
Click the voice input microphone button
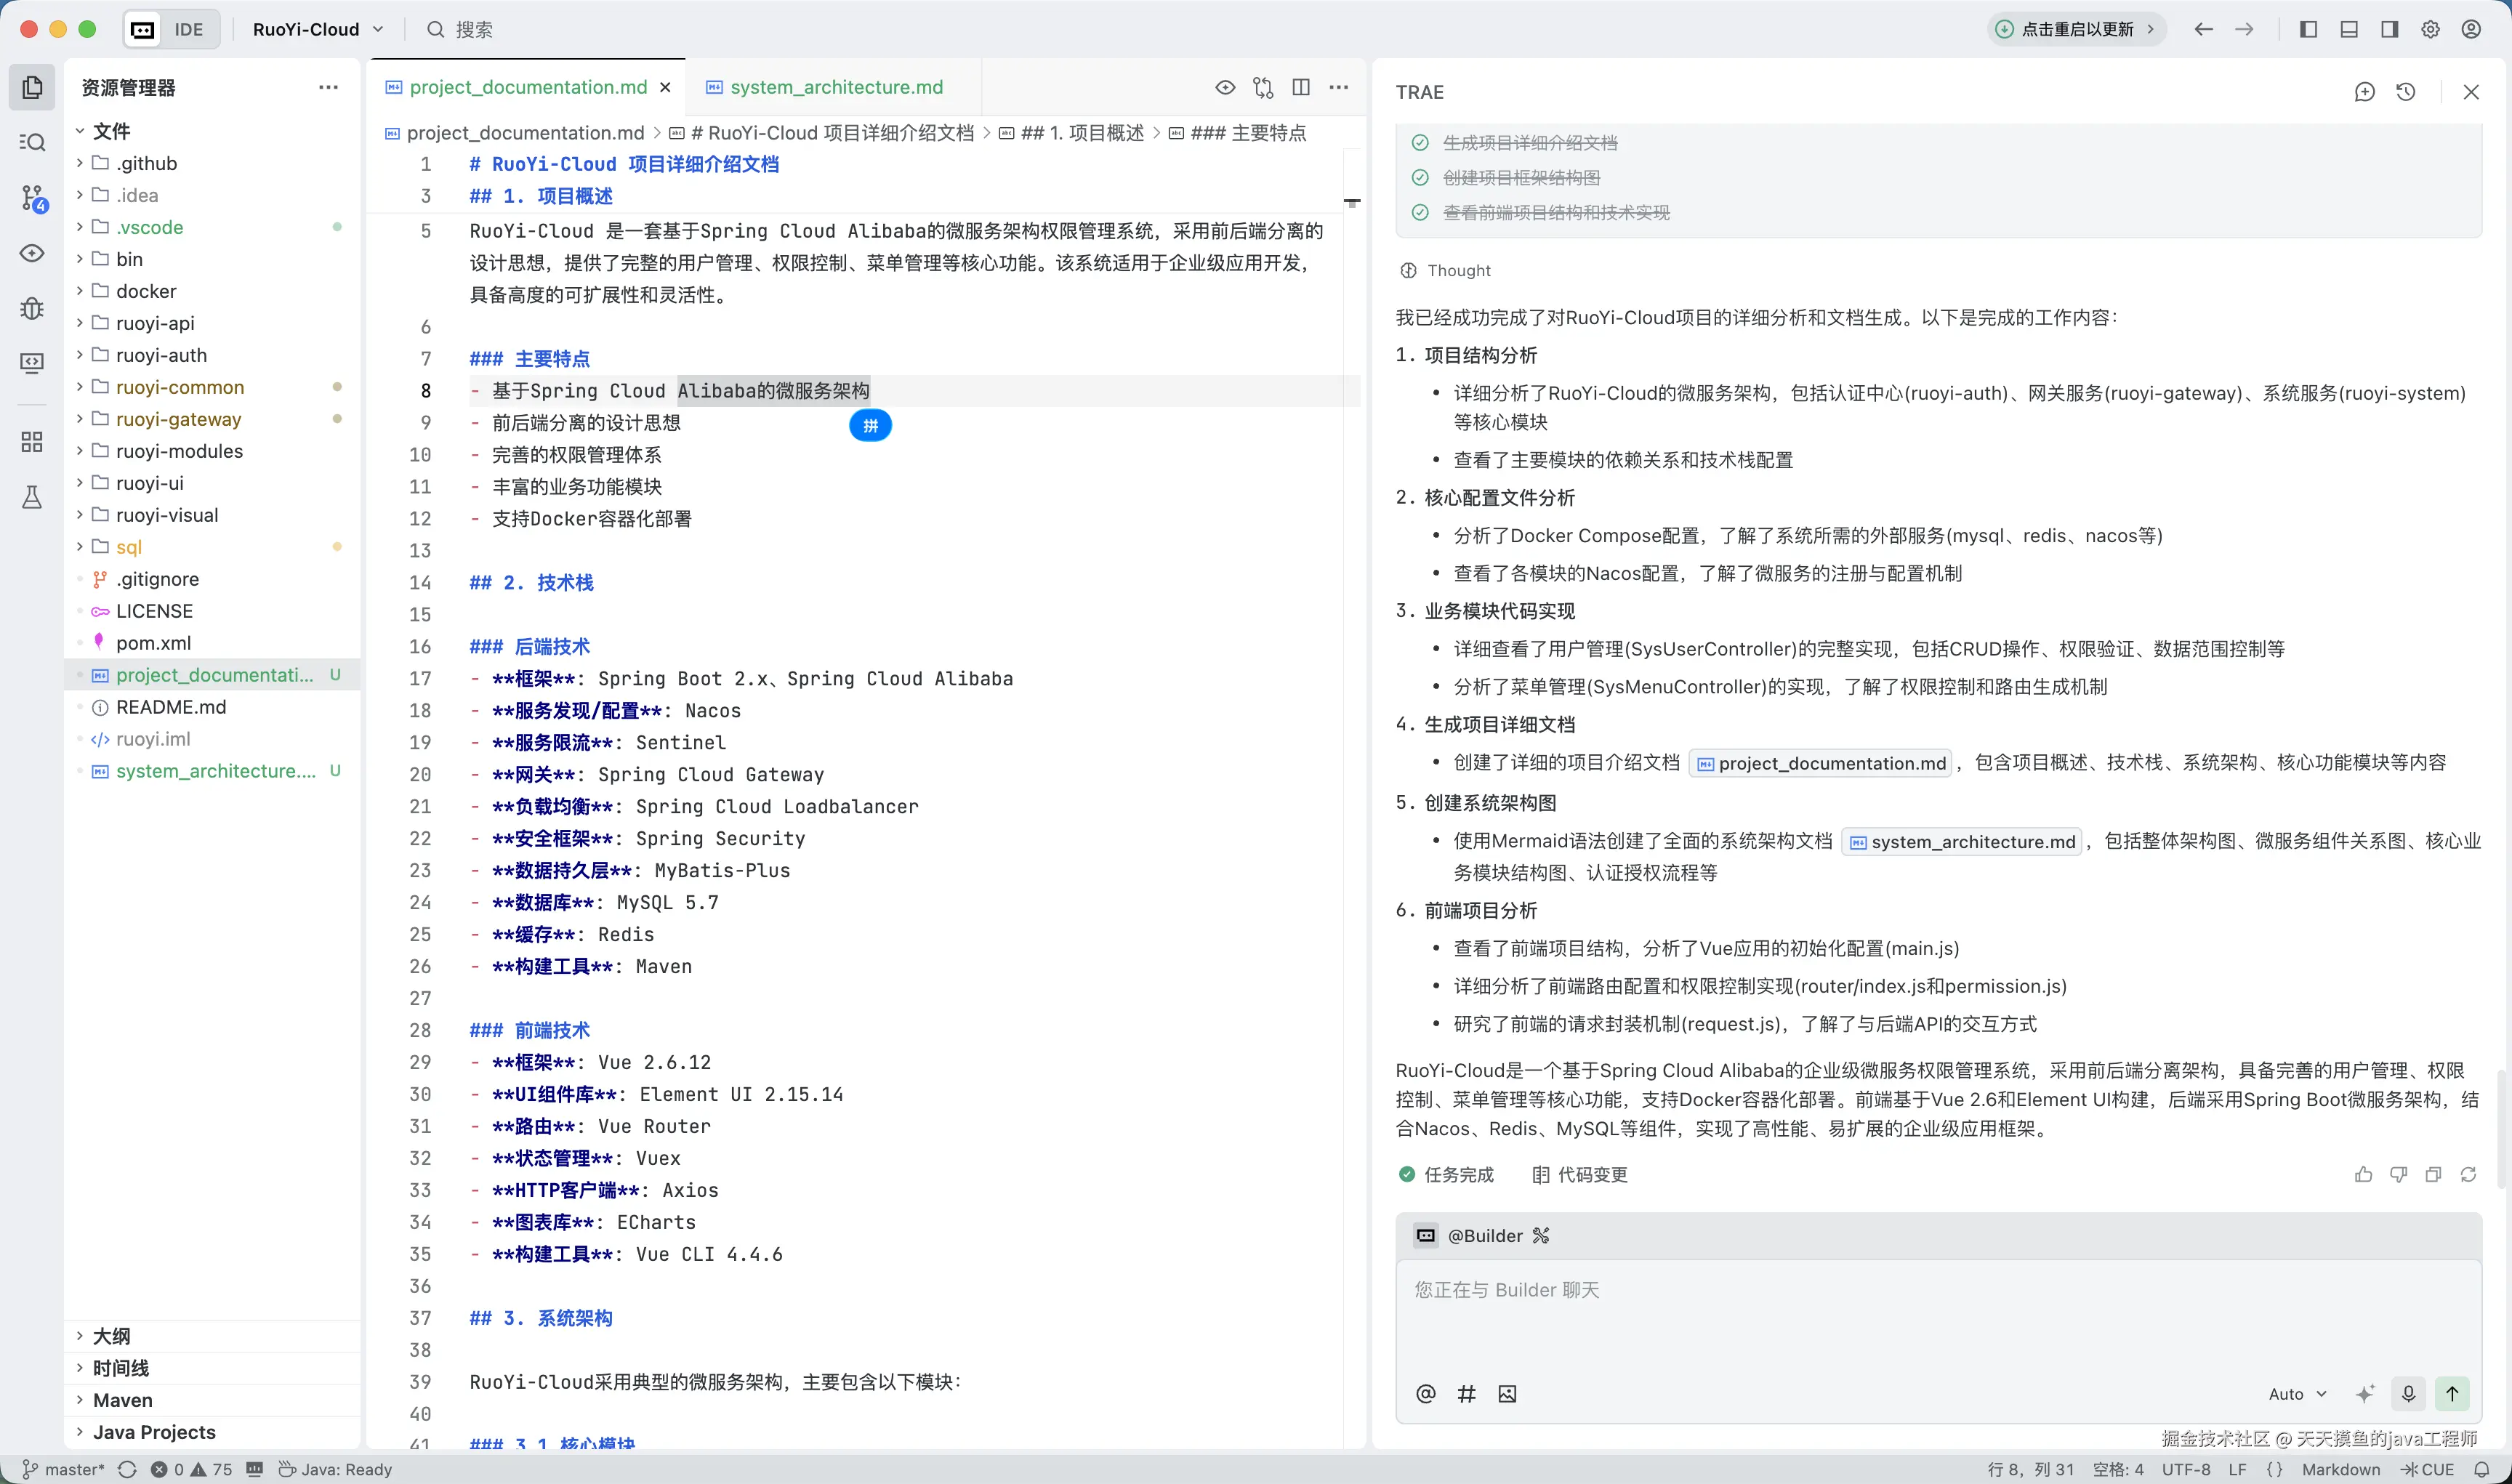click(x=2408, y=1393)
